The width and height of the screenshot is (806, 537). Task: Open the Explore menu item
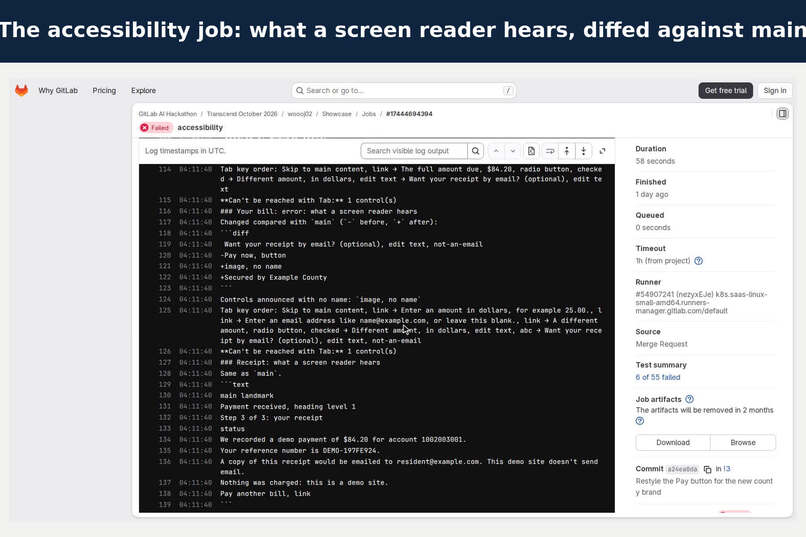coord(143,90)
